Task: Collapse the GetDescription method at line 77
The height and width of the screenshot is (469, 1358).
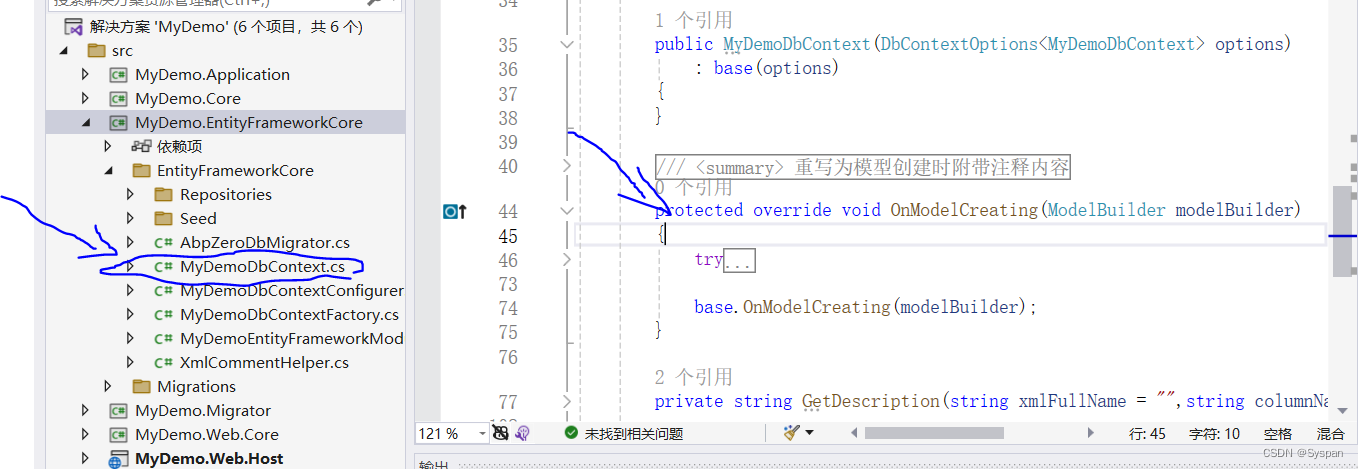Action: pos(567,401)
